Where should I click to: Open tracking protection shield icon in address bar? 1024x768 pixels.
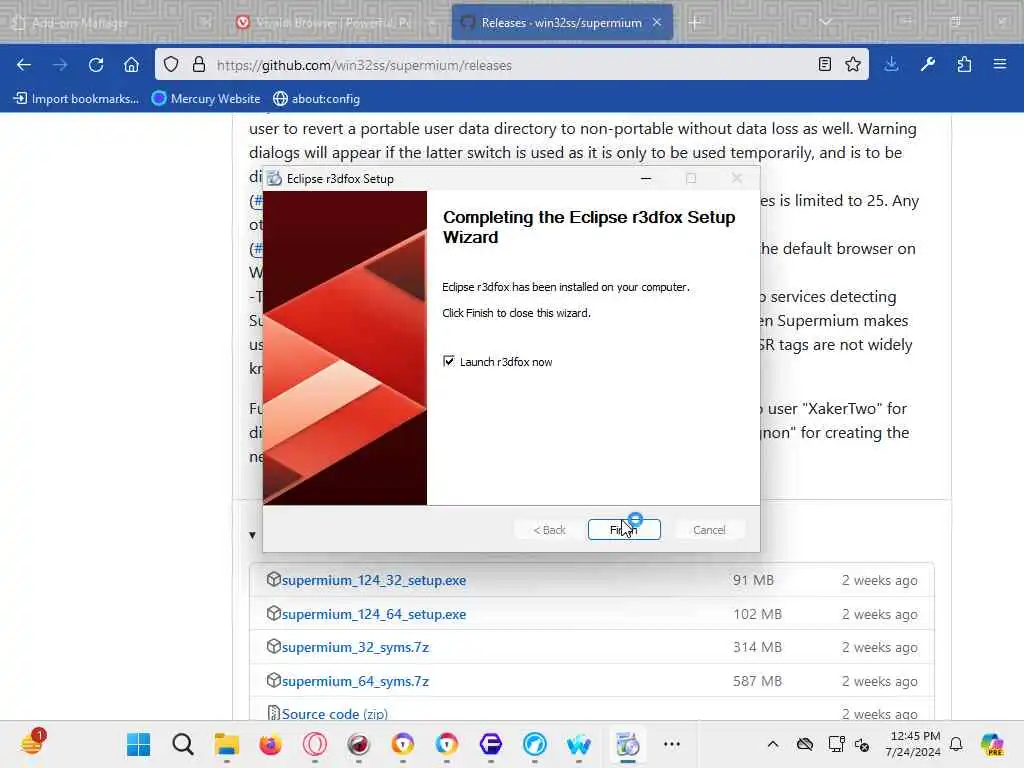point(171,65)
